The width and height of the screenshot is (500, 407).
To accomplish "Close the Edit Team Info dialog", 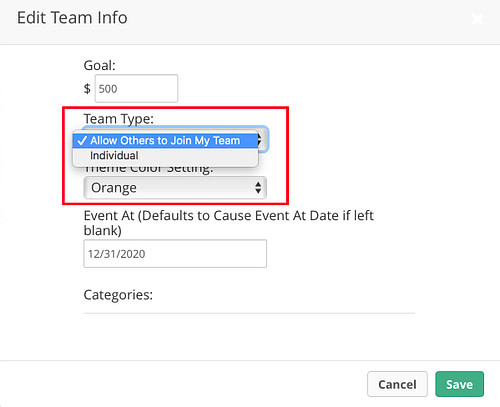I will (x=477, y=18).
